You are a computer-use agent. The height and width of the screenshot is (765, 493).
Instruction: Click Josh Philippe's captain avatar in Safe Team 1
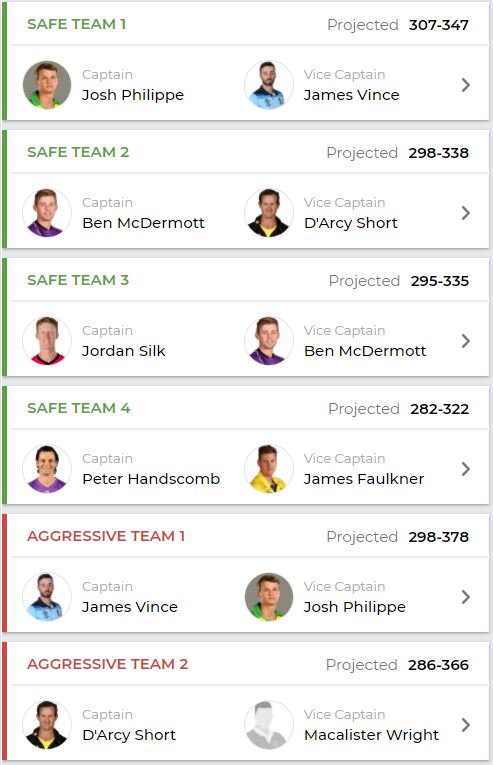tap(47, 85)
